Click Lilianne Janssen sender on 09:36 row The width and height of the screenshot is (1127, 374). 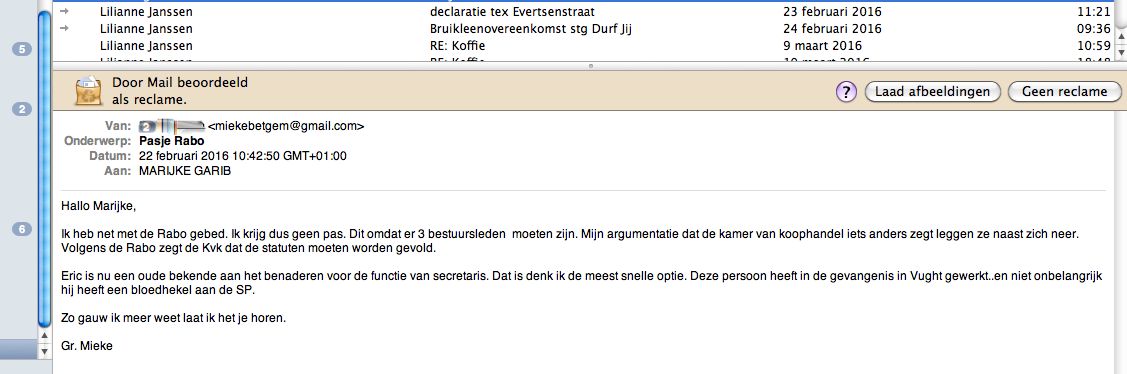tap(147, 29)
